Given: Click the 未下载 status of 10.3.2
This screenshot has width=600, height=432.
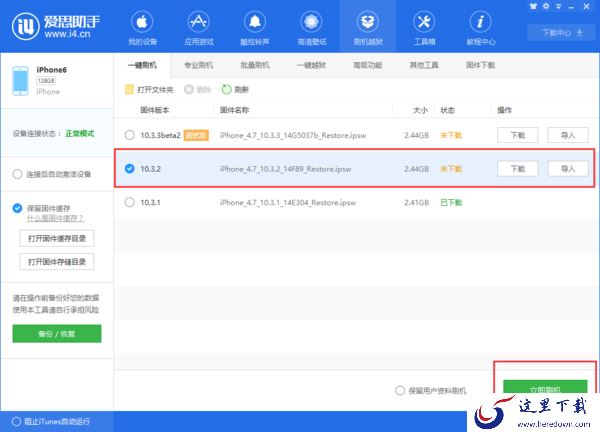Looking at the screenshot, I should (451, 169).
